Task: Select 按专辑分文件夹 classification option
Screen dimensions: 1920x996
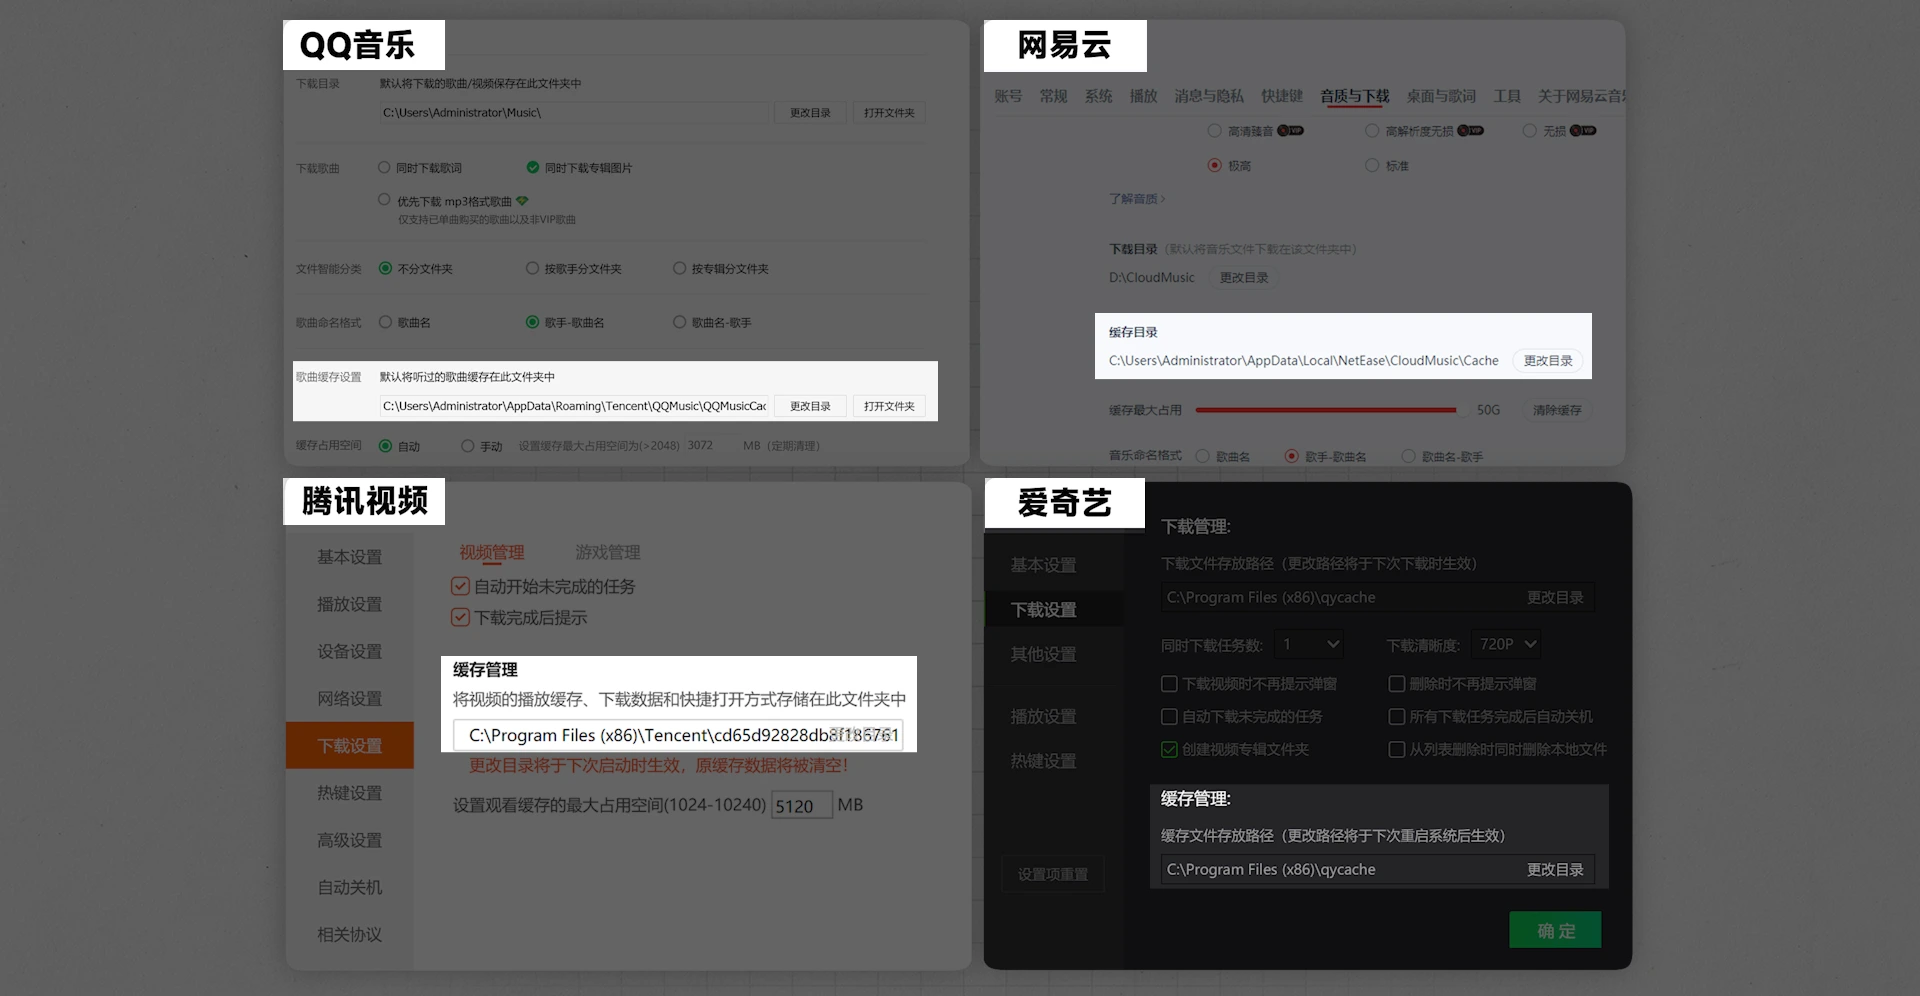Action: coord(680,268)
